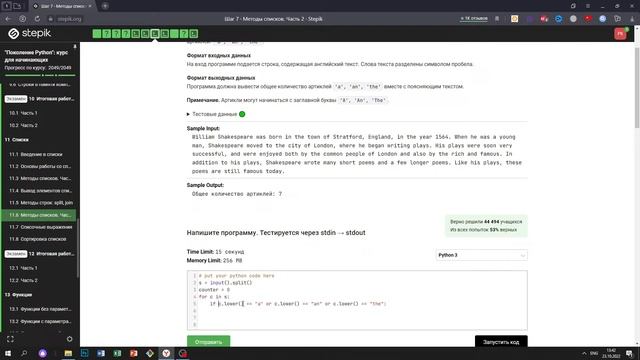Image resolution: width=640 pixels, height=360 pixels.
Task: Open lesson 11.8 Сортировка списков
Action: [38, 239]
